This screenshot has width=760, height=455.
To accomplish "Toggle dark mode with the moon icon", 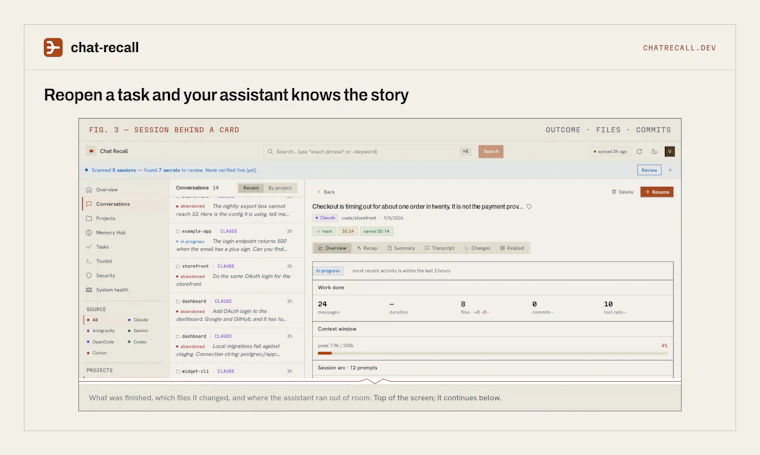I will click(654, 152).
